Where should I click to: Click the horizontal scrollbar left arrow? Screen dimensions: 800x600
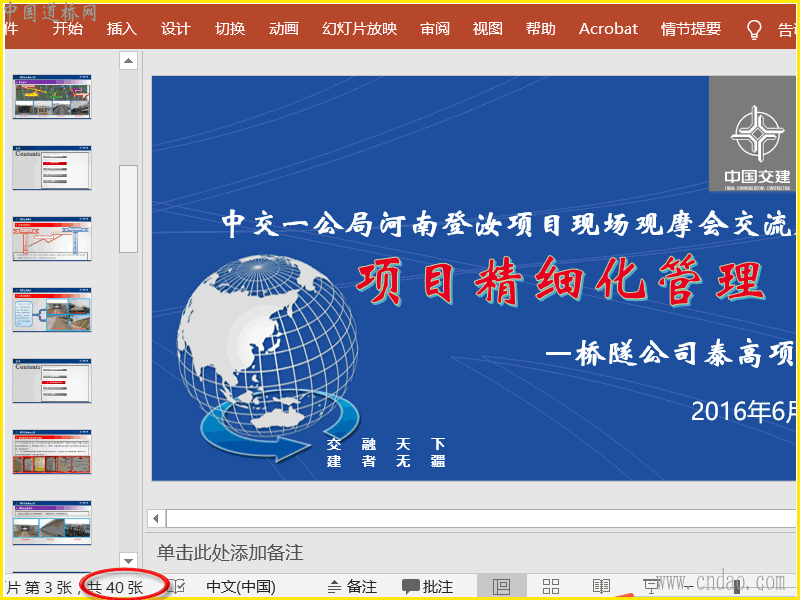pos(156,519)
